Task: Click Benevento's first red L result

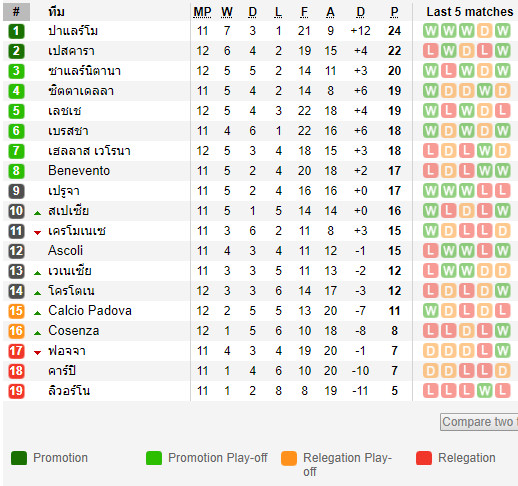Action: [x=431, y=171]
